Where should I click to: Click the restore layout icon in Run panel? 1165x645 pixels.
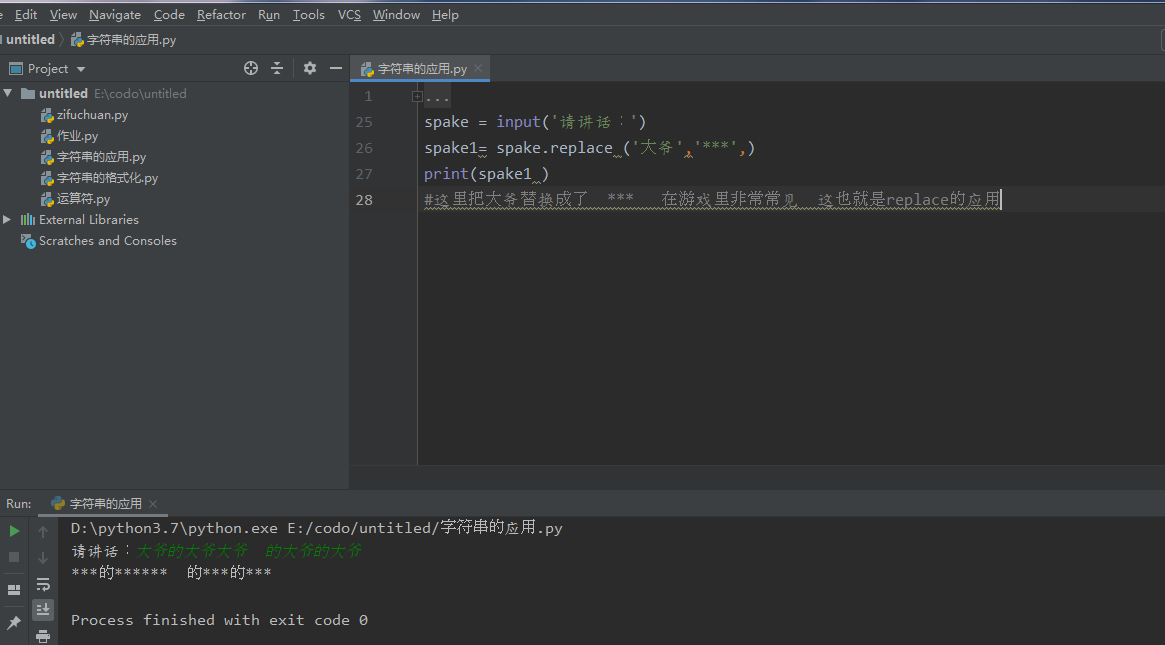[13, 590]
